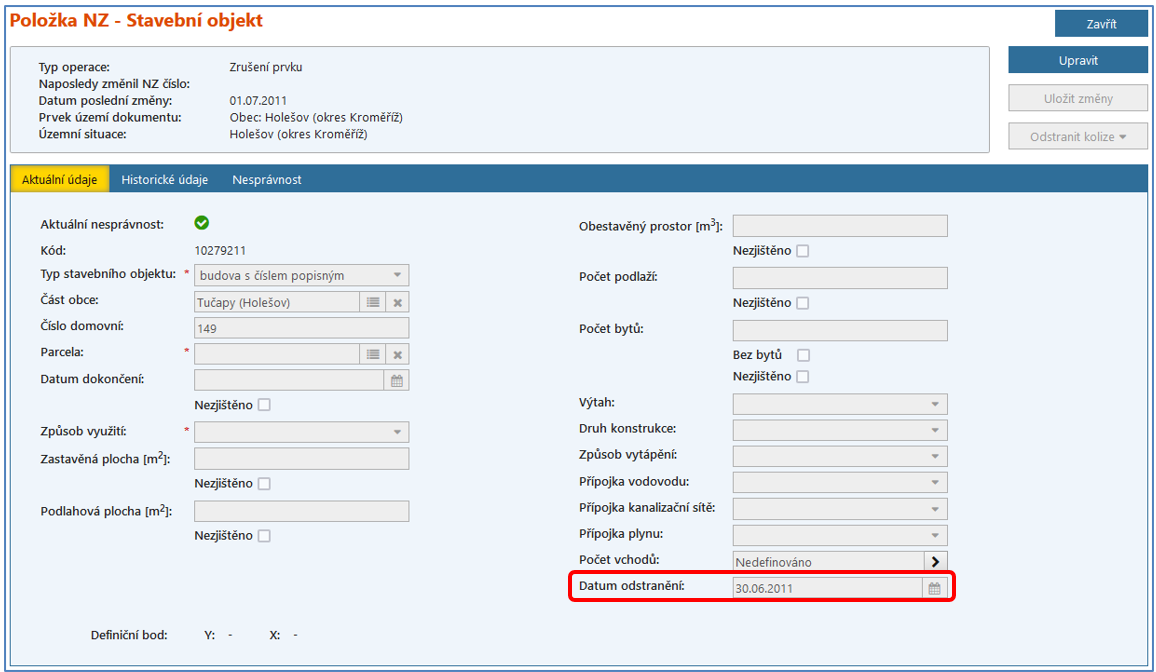Check the Bez bytů checkbox
The image size is (1156, 672).
(x=803, y=355)
